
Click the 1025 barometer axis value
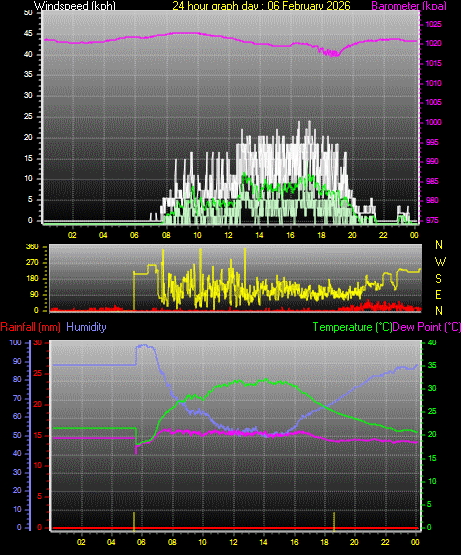(433, 24)
